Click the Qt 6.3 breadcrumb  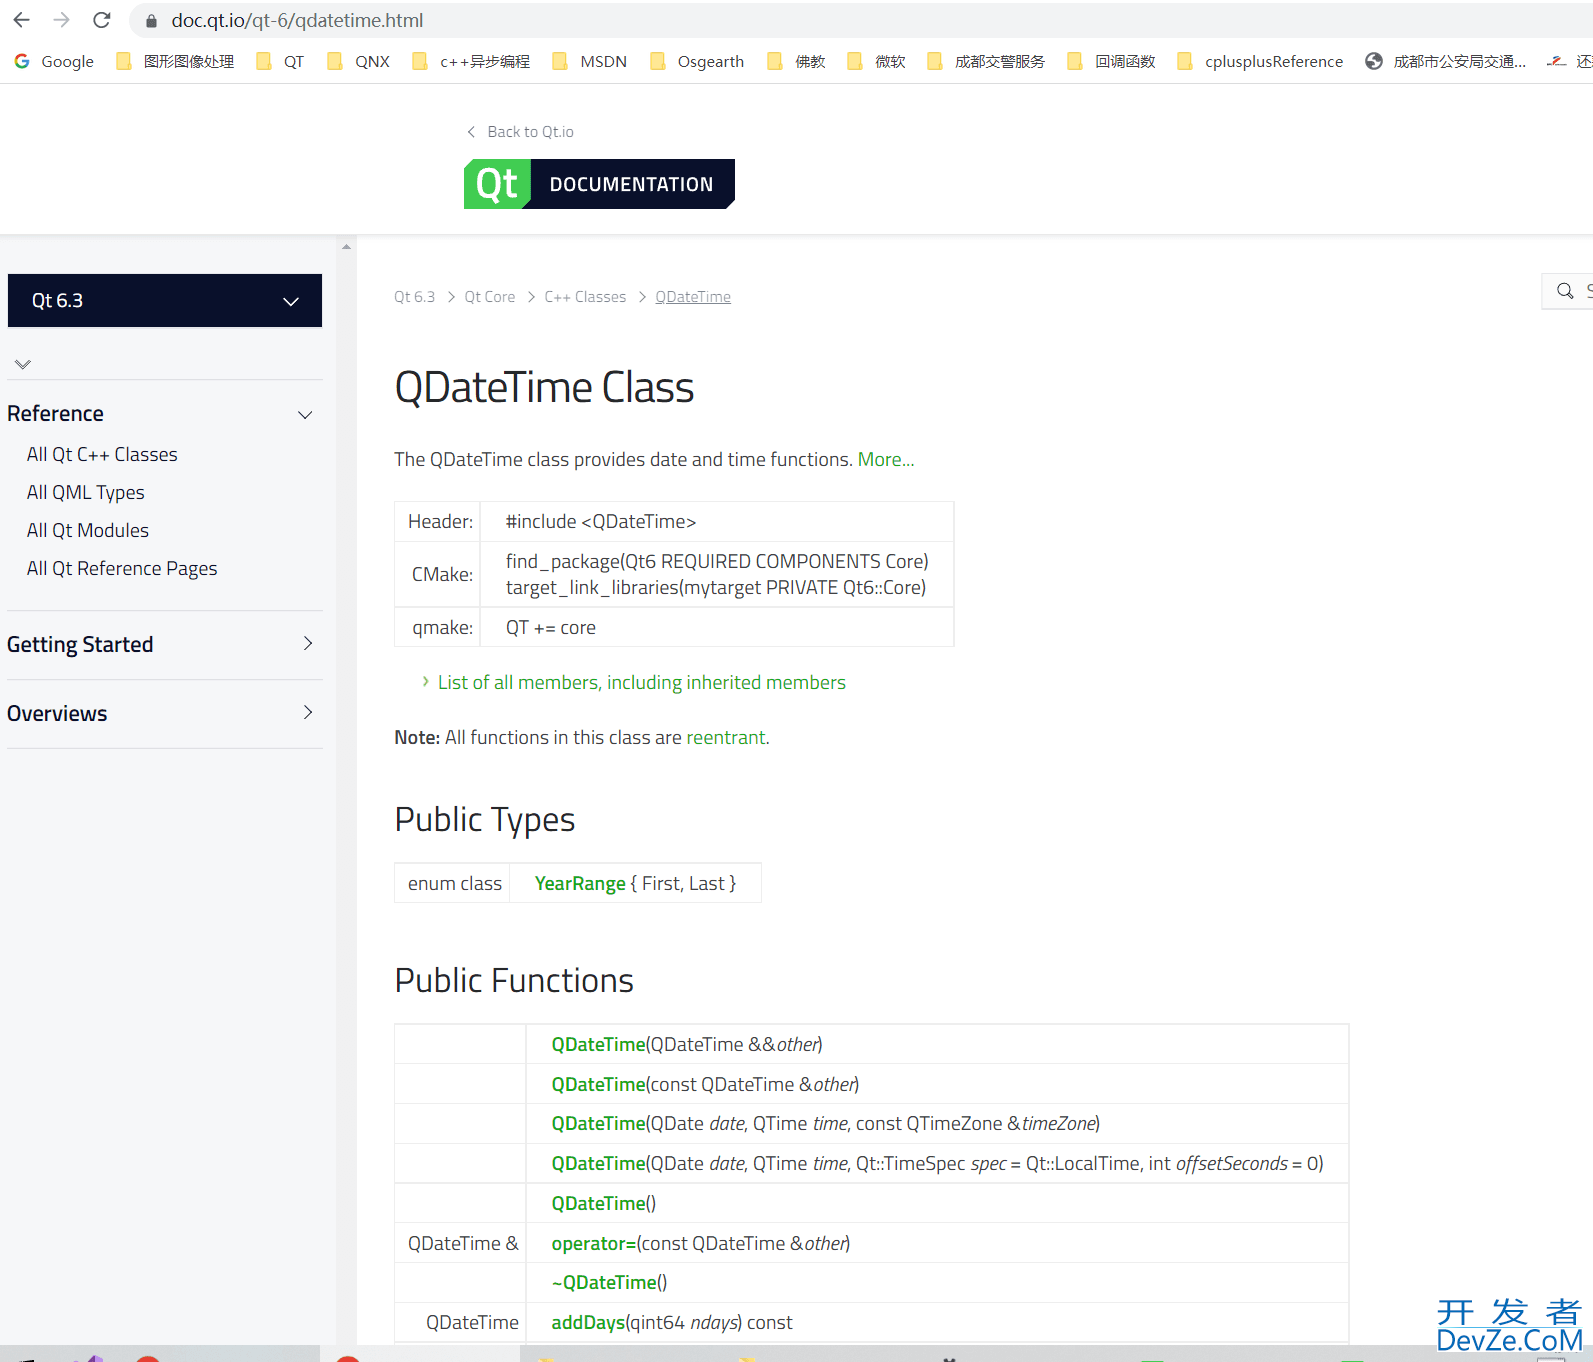pos(414,297)
